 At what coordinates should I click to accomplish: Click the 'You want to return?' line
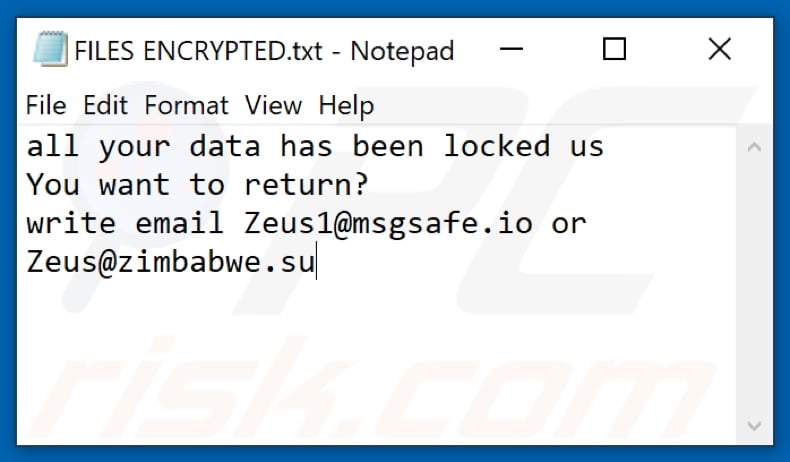[197, 185]
